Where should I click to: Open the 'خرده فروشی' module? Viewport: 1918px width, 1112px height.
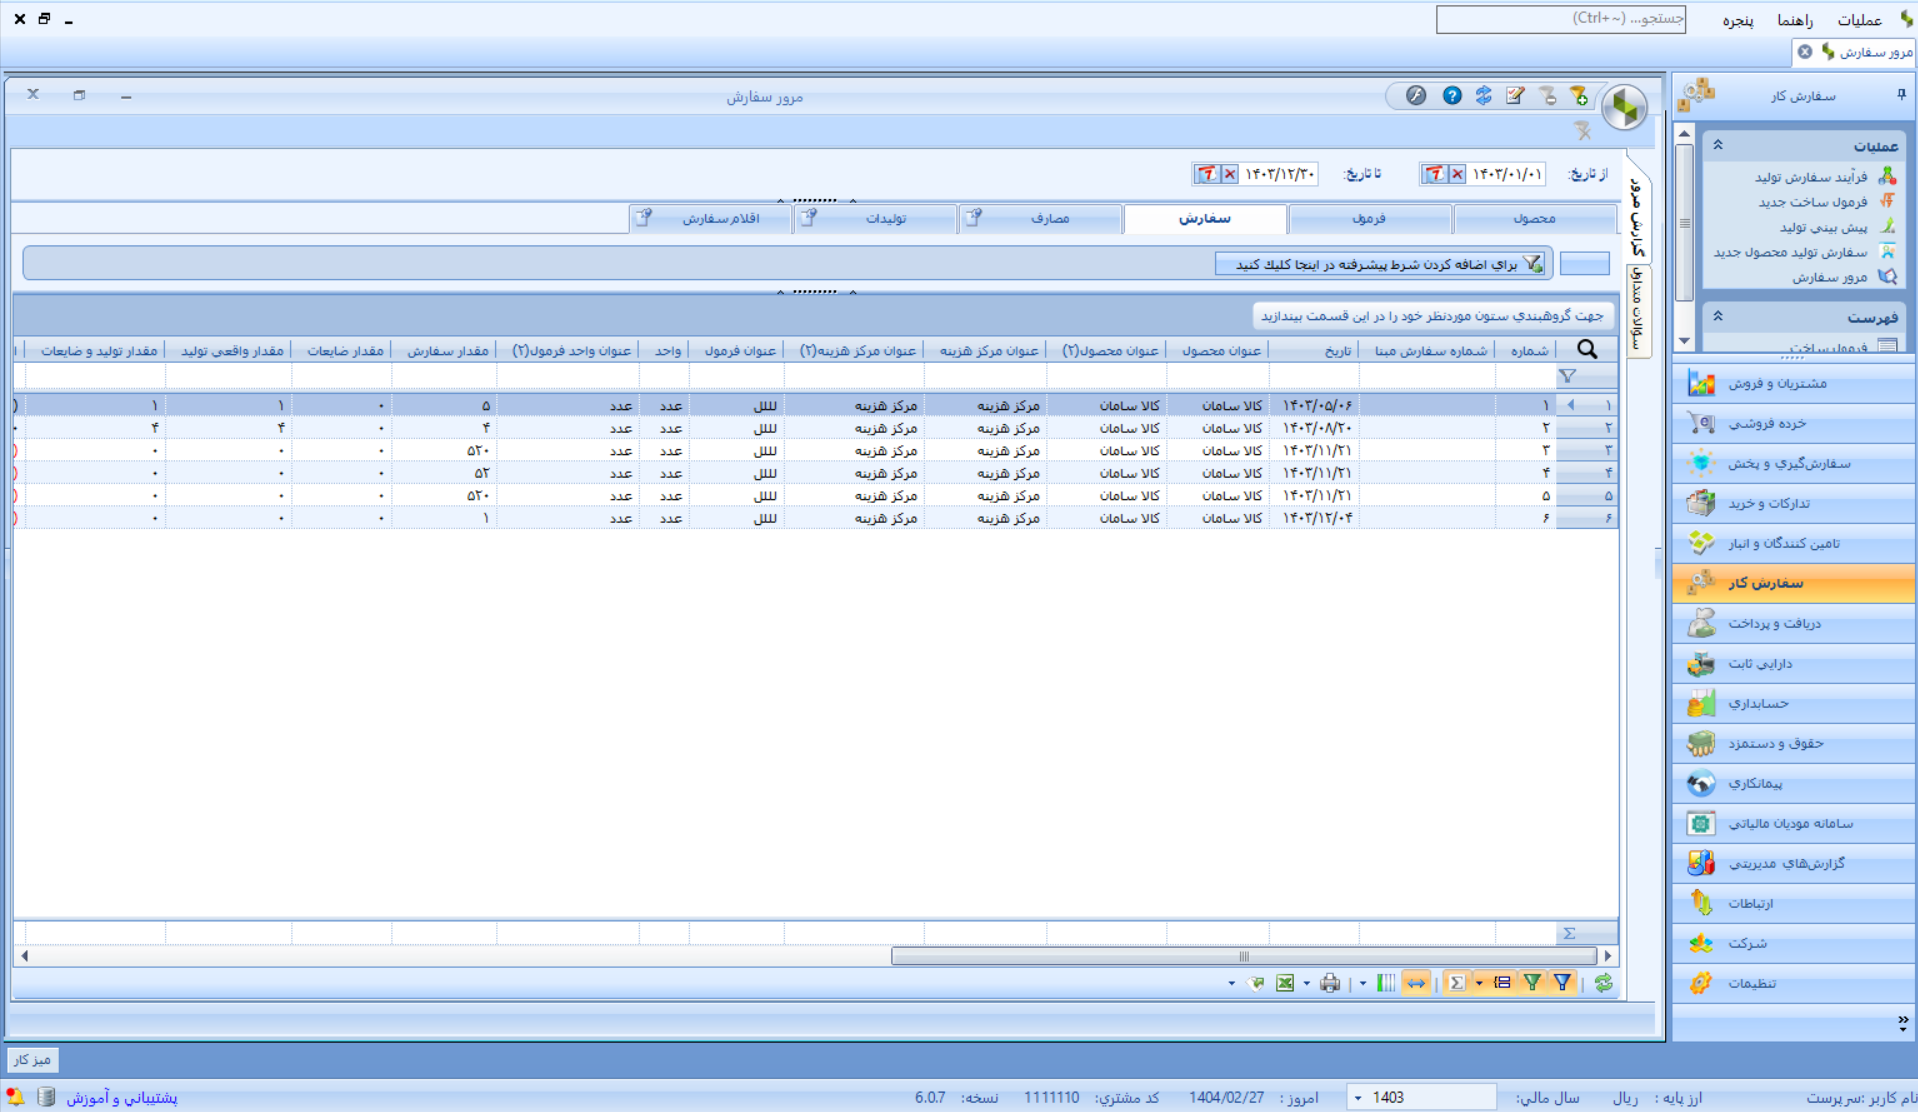[x=1794, y=423]
